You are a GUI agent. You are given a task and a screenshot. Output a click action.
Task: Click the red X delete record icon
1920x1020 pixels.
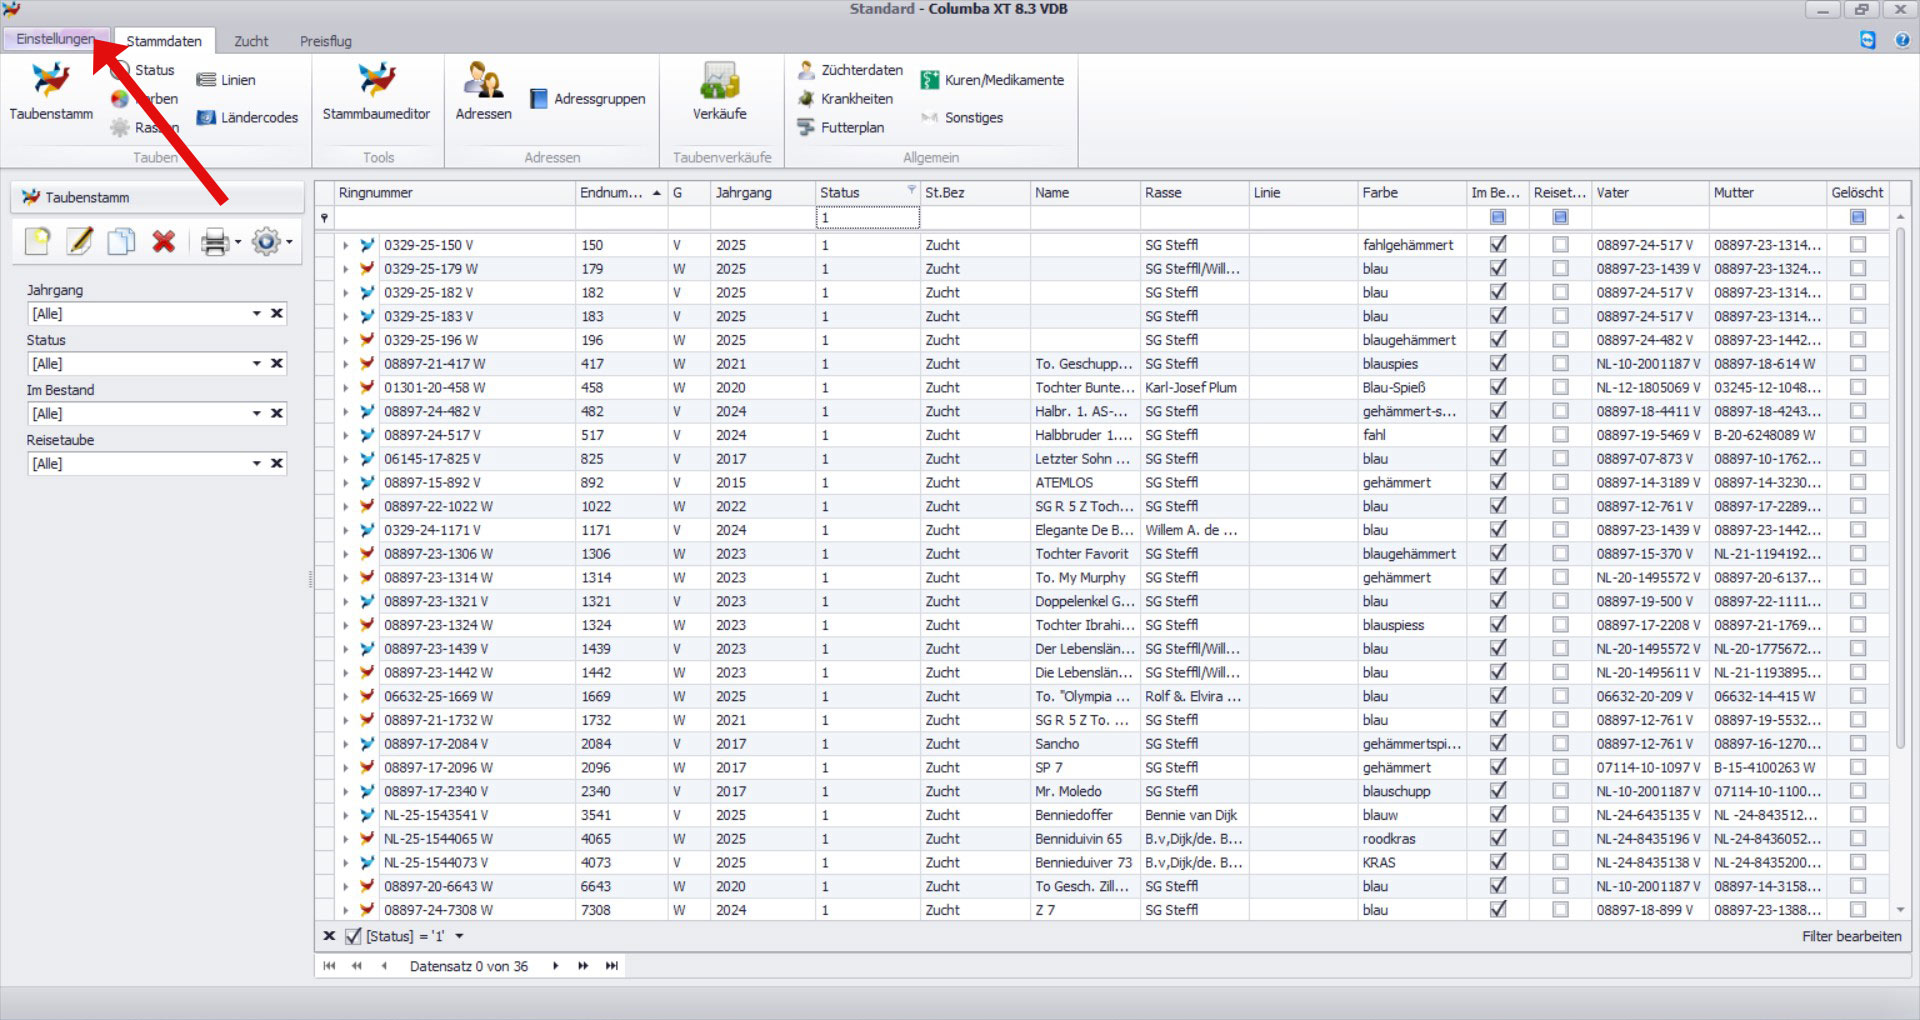tap(164, 242)
